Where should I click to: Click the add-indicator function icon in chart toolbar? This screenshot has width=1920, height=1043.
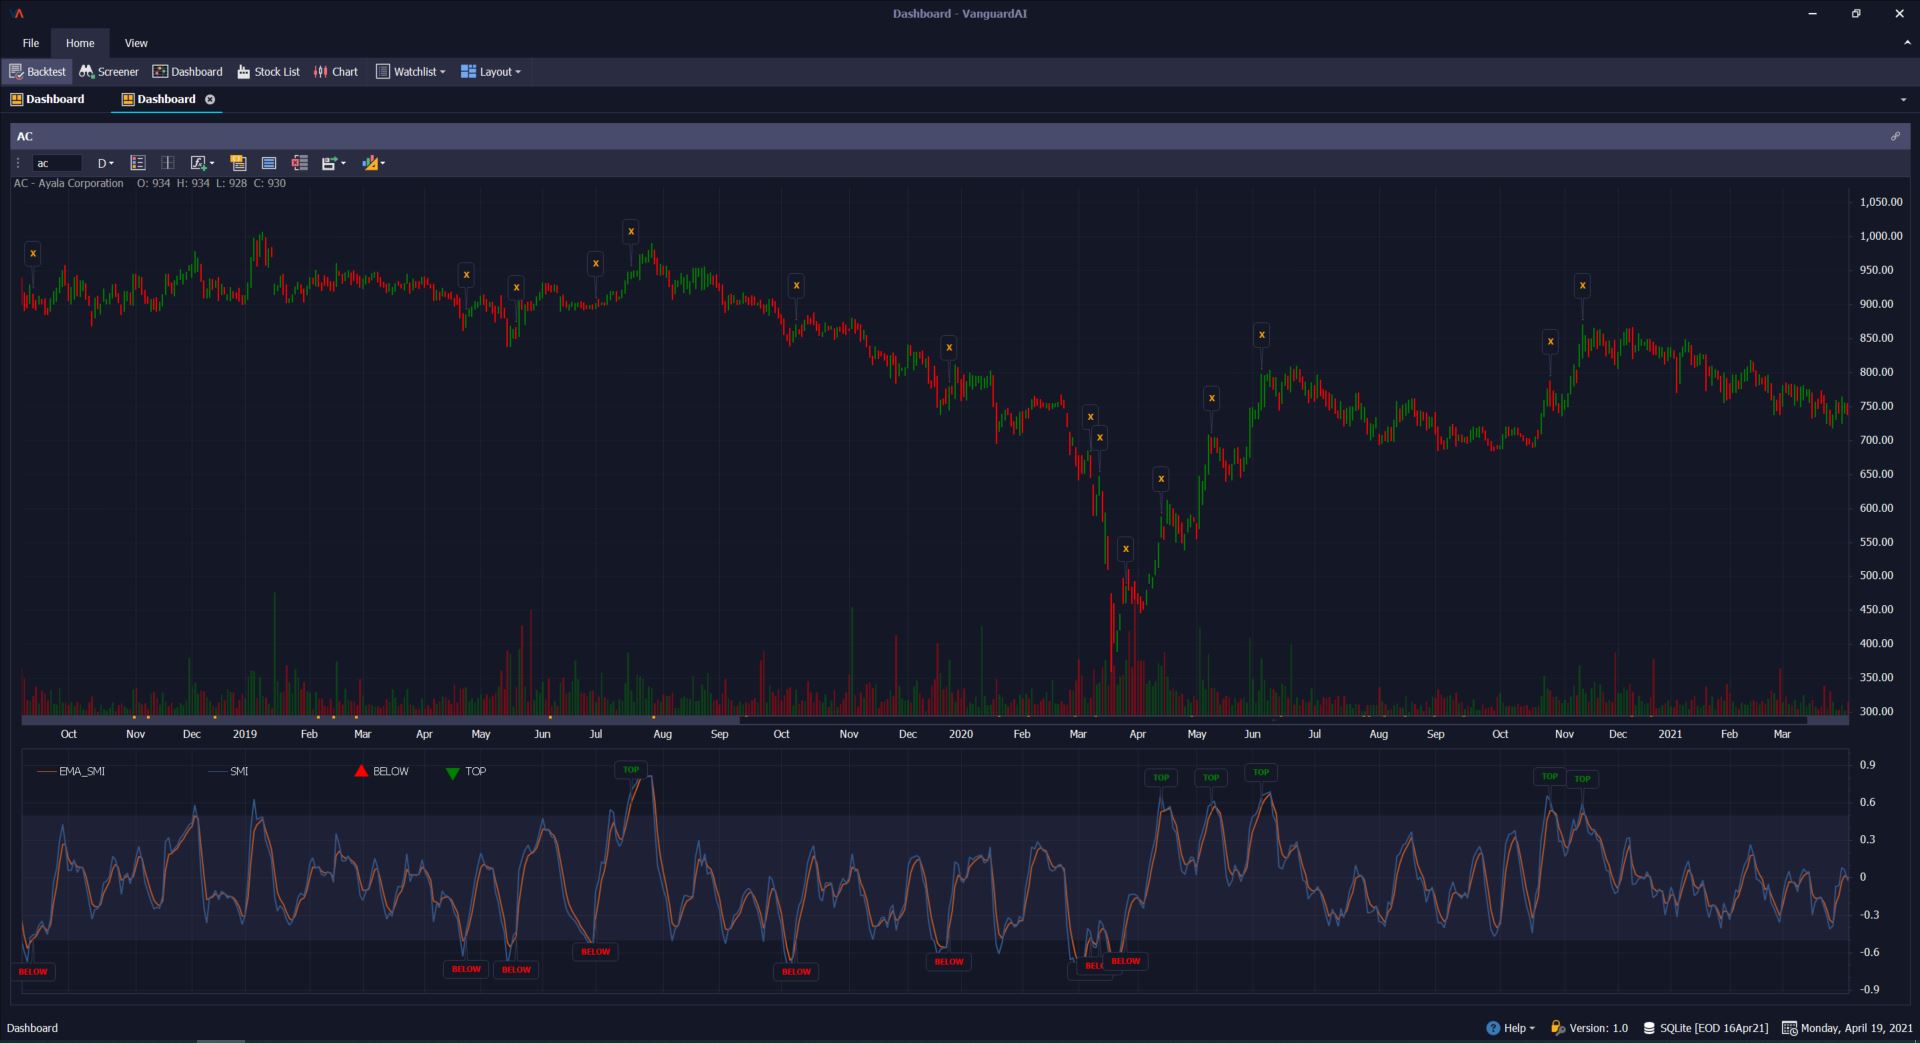(199, 162)
